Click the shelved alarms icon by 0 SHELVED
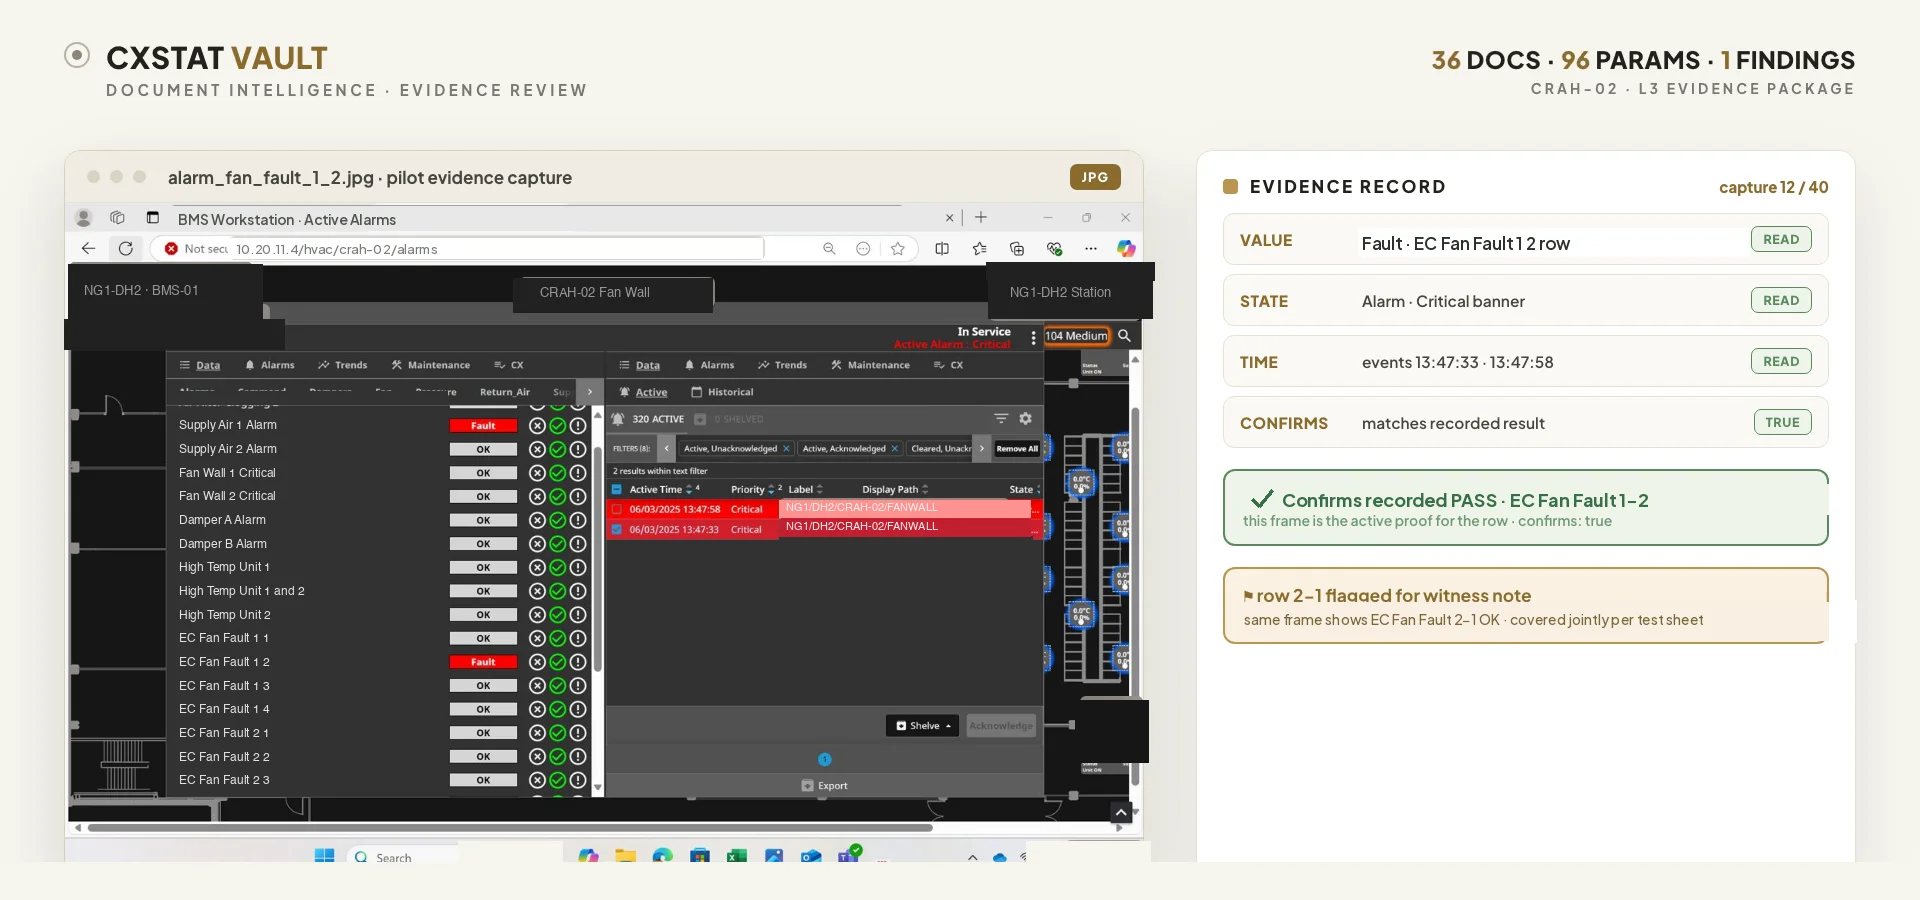The height and width of the screenshot is (900, 1920). (x=700, y=419)
